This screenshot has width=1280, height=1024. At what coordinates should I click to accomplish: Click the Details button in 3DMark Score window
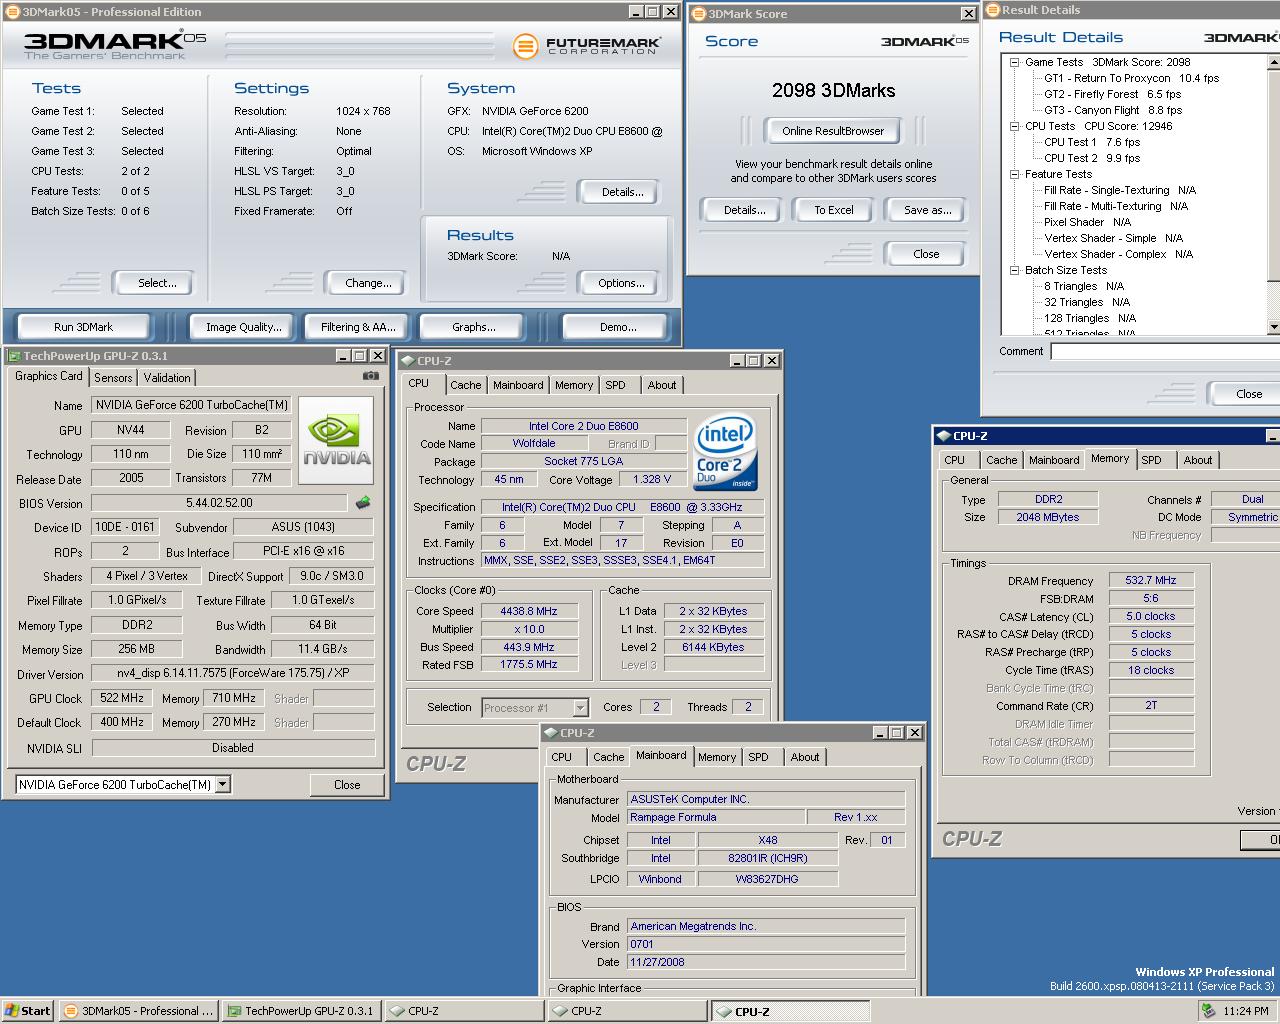(744, 210)
